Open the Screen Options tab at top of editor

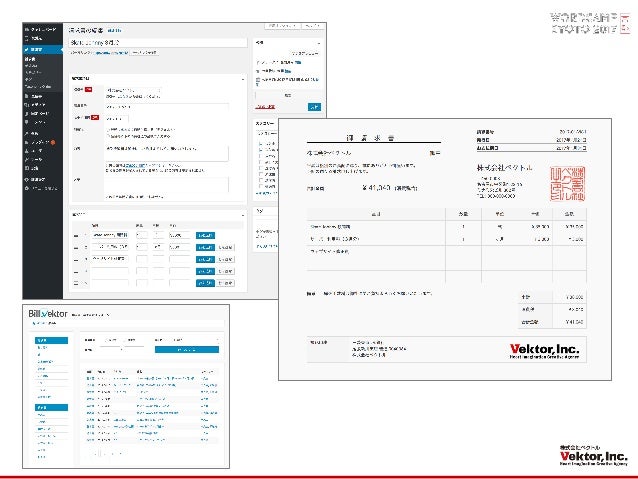click(x=282, y=26)
